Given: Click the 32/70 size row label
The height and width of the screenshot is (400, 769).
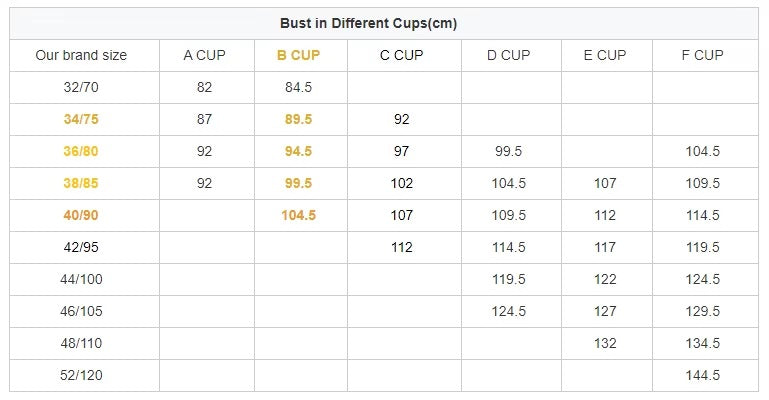Looking at the screenshot, I should pos(81,87).
